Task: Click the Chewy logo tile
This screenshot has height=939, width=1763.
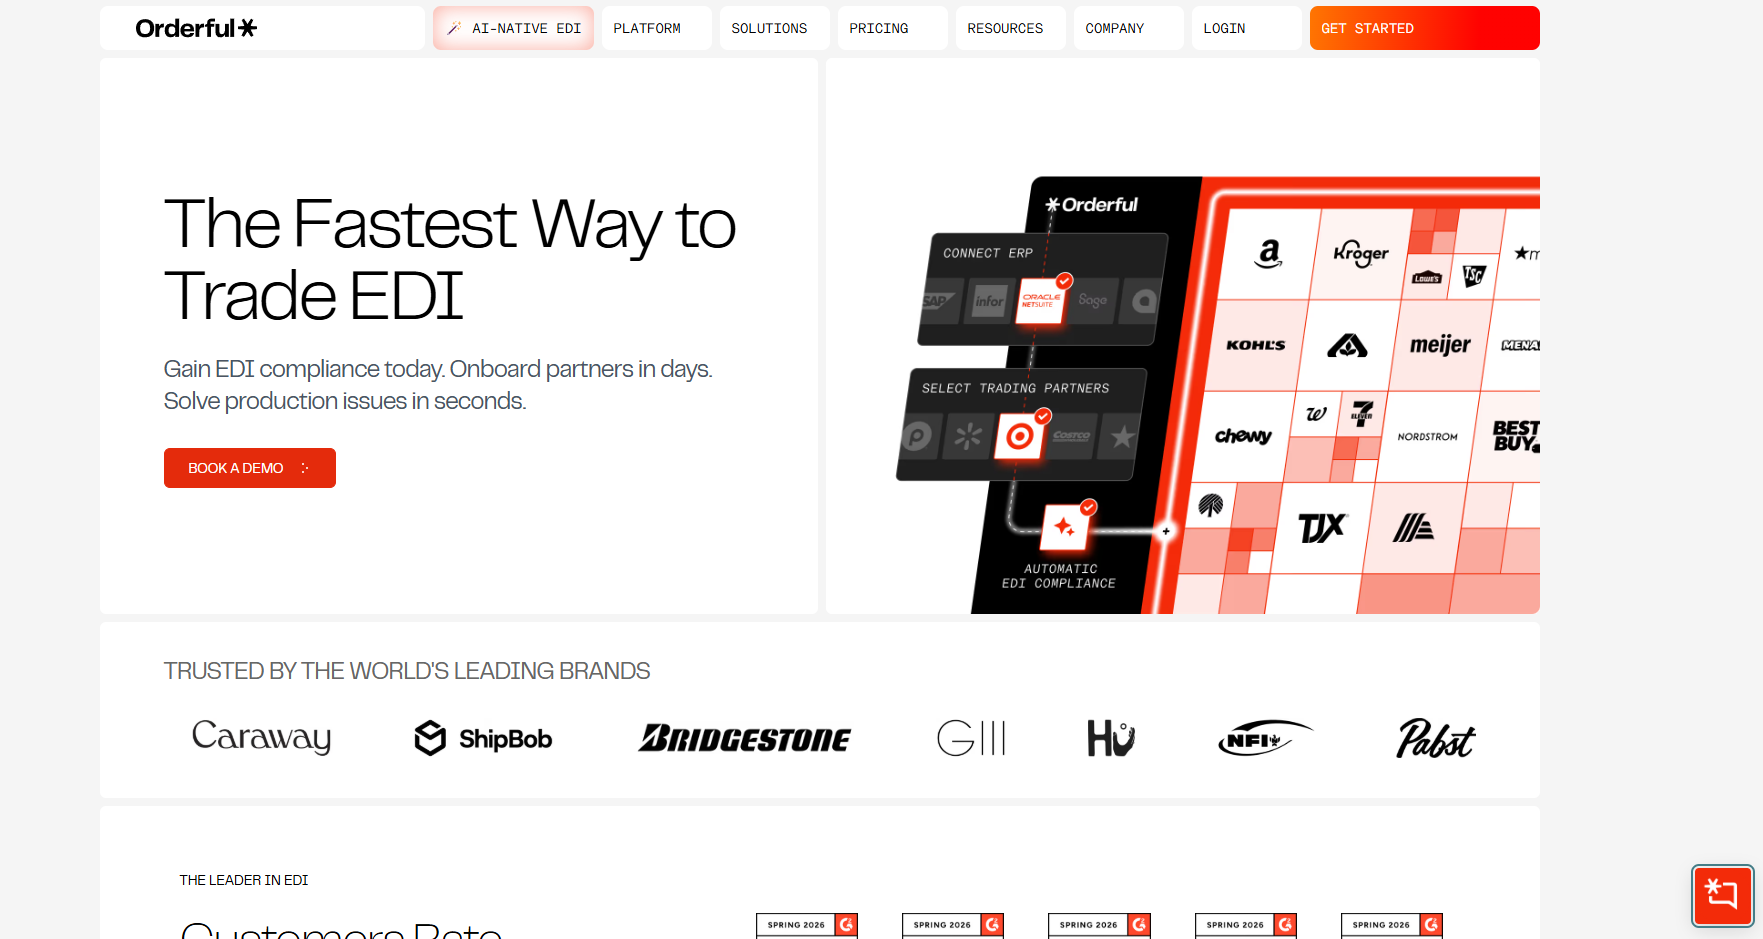Action: point(1243,436)
